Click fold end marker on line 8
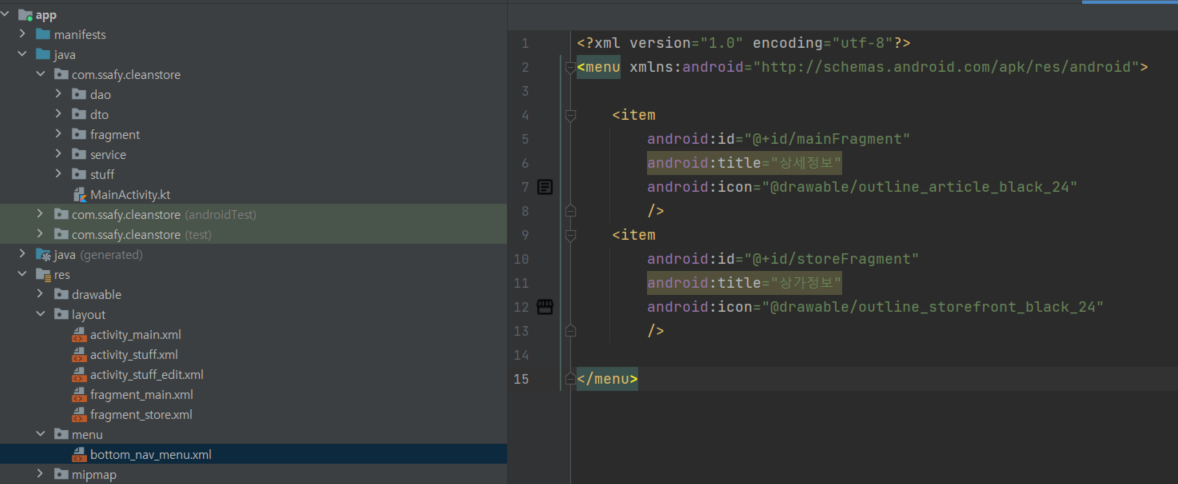 pyautogui.click(x=570, y=211)
